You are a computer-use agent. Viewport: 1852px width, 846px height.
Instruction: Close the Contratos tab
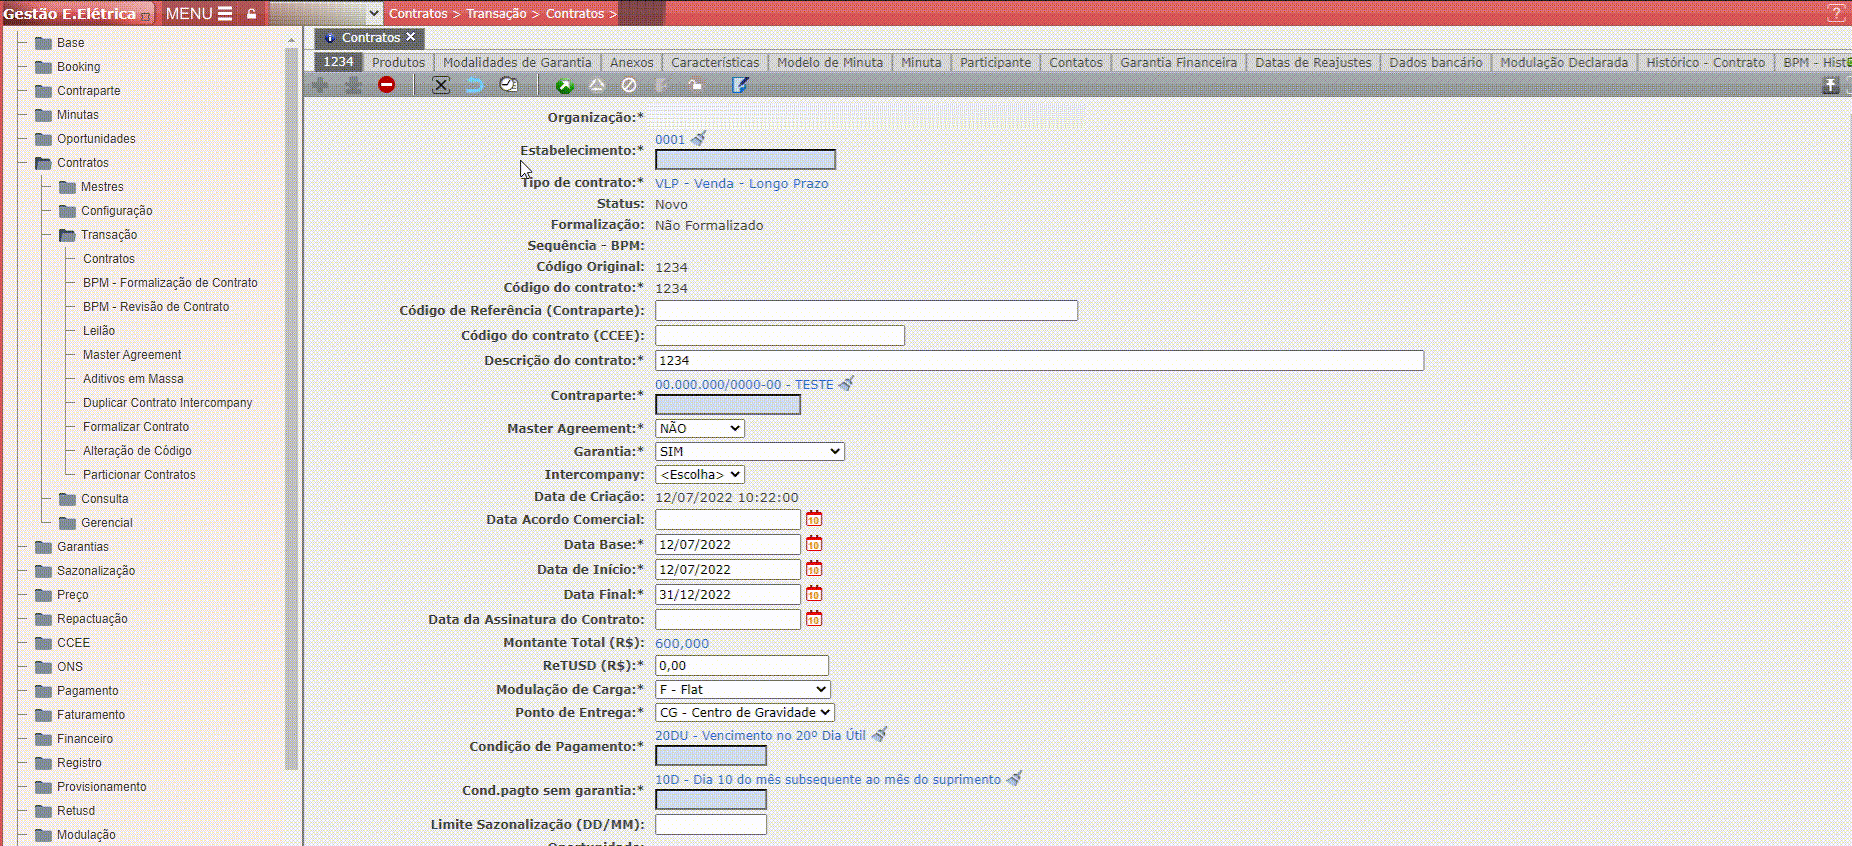410,37
